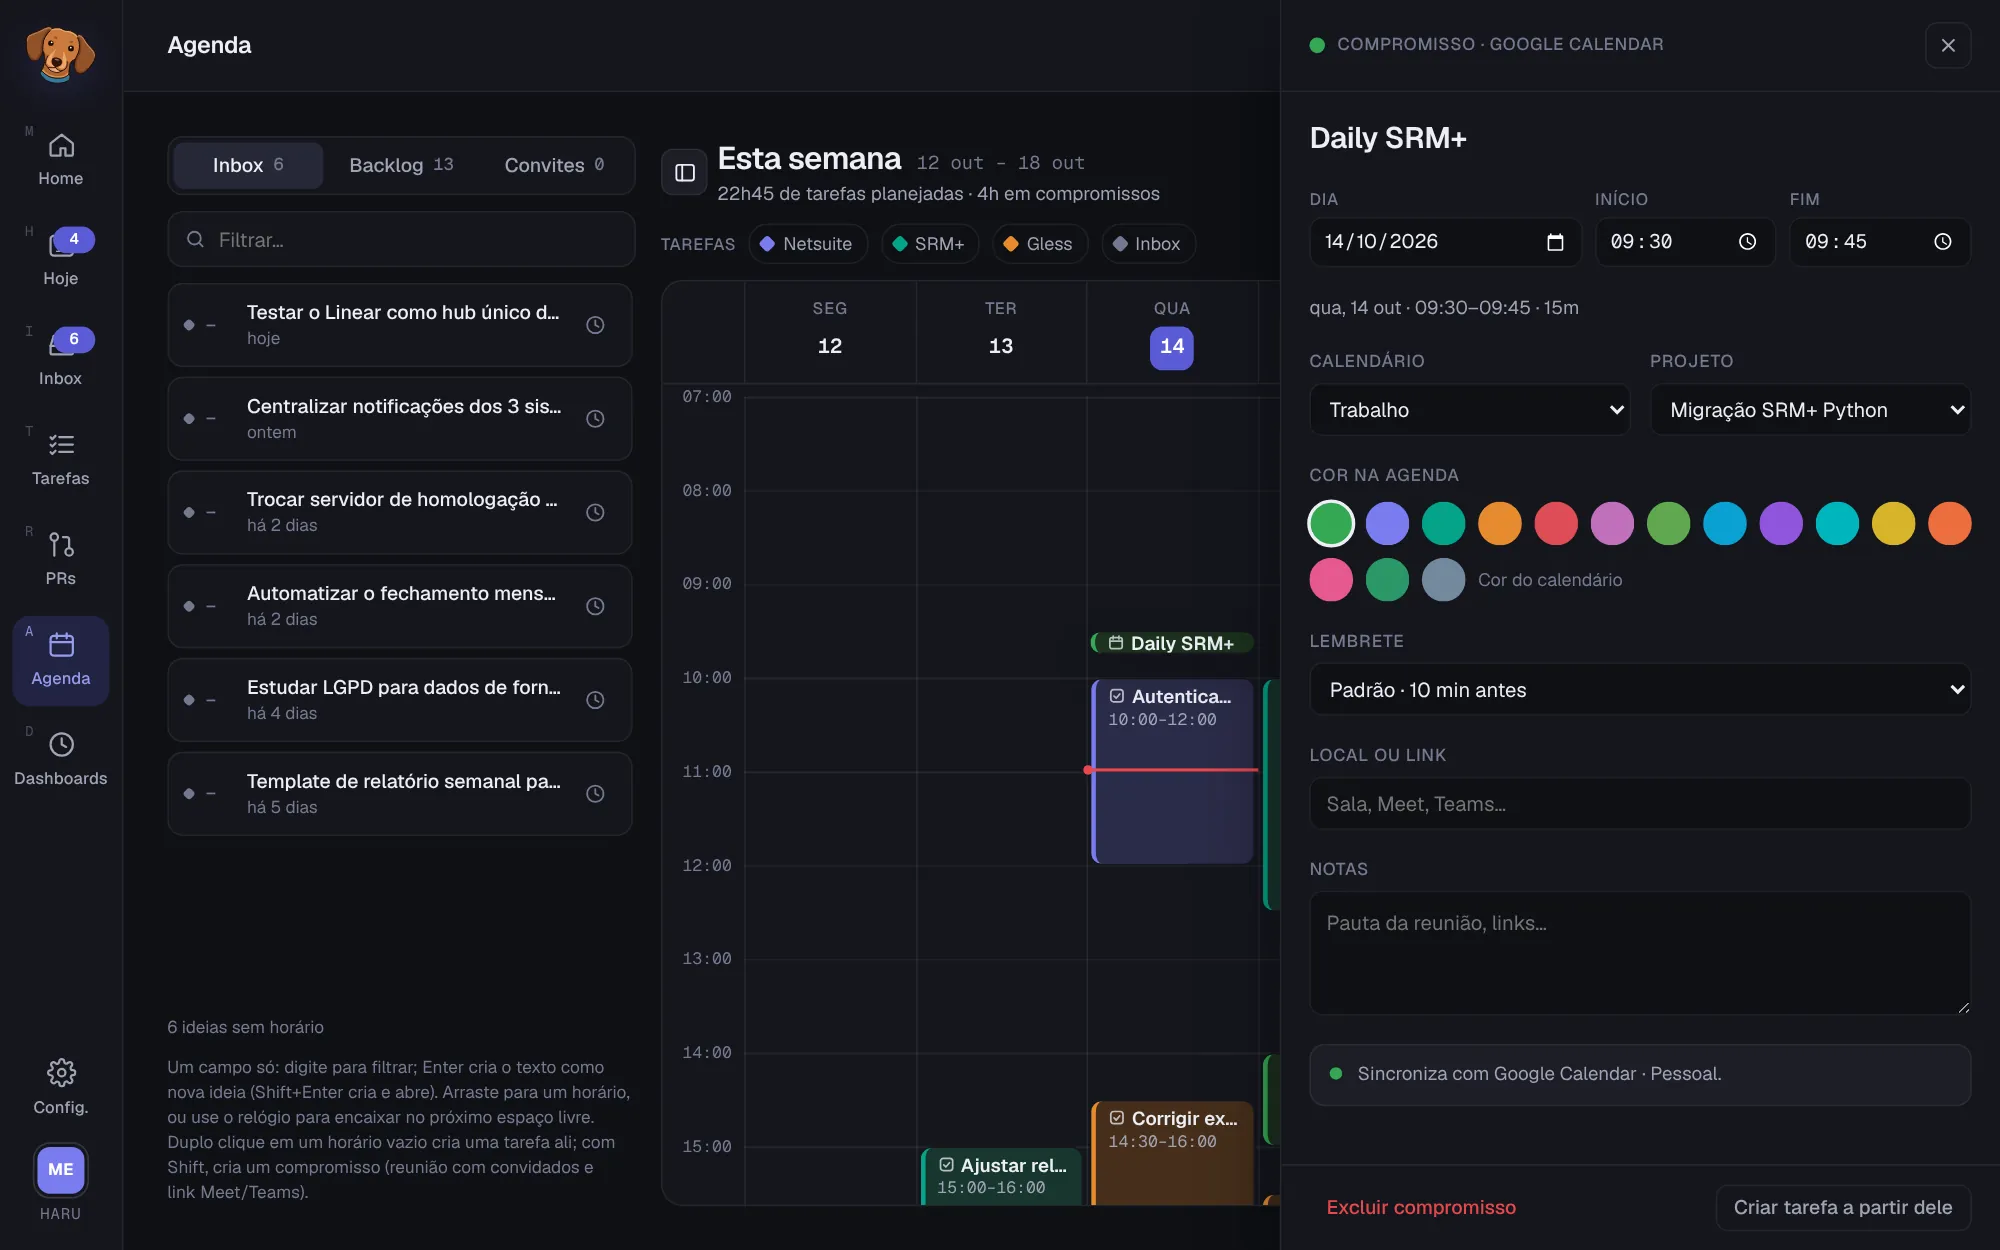This screenshot has width=2000, height=1250.
Task: Toggle checkbox on Autentica... event
Action: tap(1117, 696)
